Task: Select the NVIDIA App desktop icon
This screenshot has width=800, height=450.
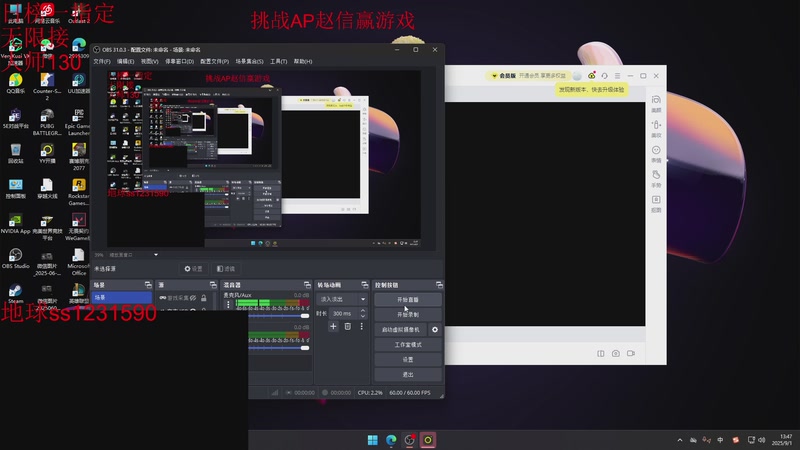Action: pyautogui.click(x=15, y=223)
